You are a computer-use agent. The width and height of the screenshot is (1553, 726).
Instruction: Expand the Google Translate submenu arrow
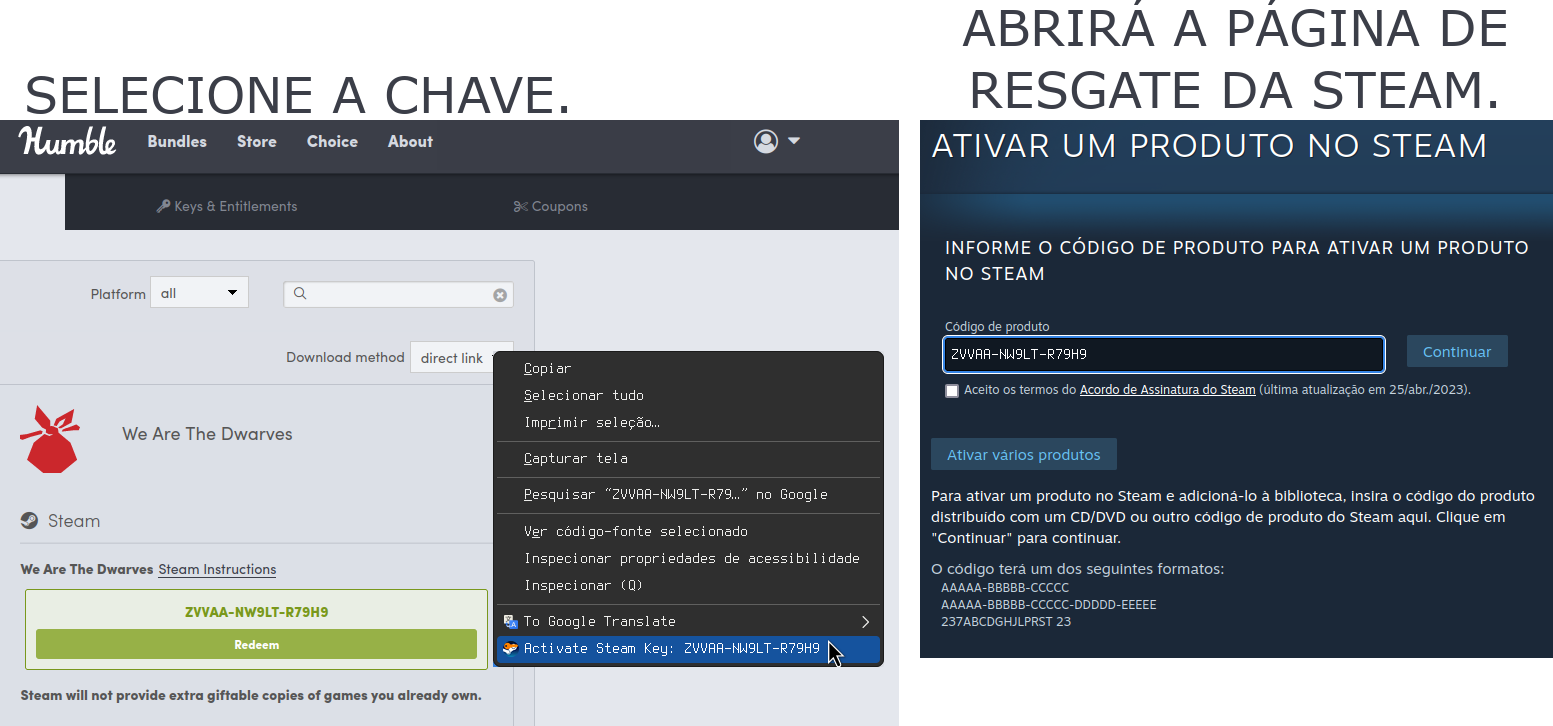[865, 621]
